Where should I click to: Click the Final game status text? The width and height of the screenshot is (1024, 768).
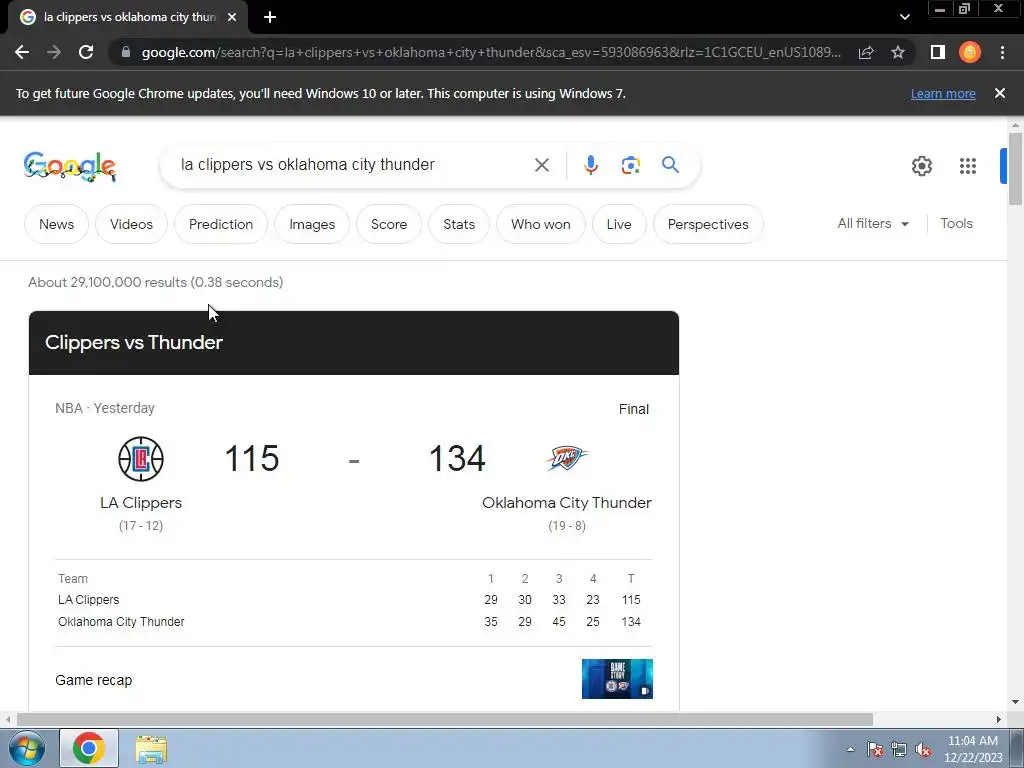coord(633,409)
